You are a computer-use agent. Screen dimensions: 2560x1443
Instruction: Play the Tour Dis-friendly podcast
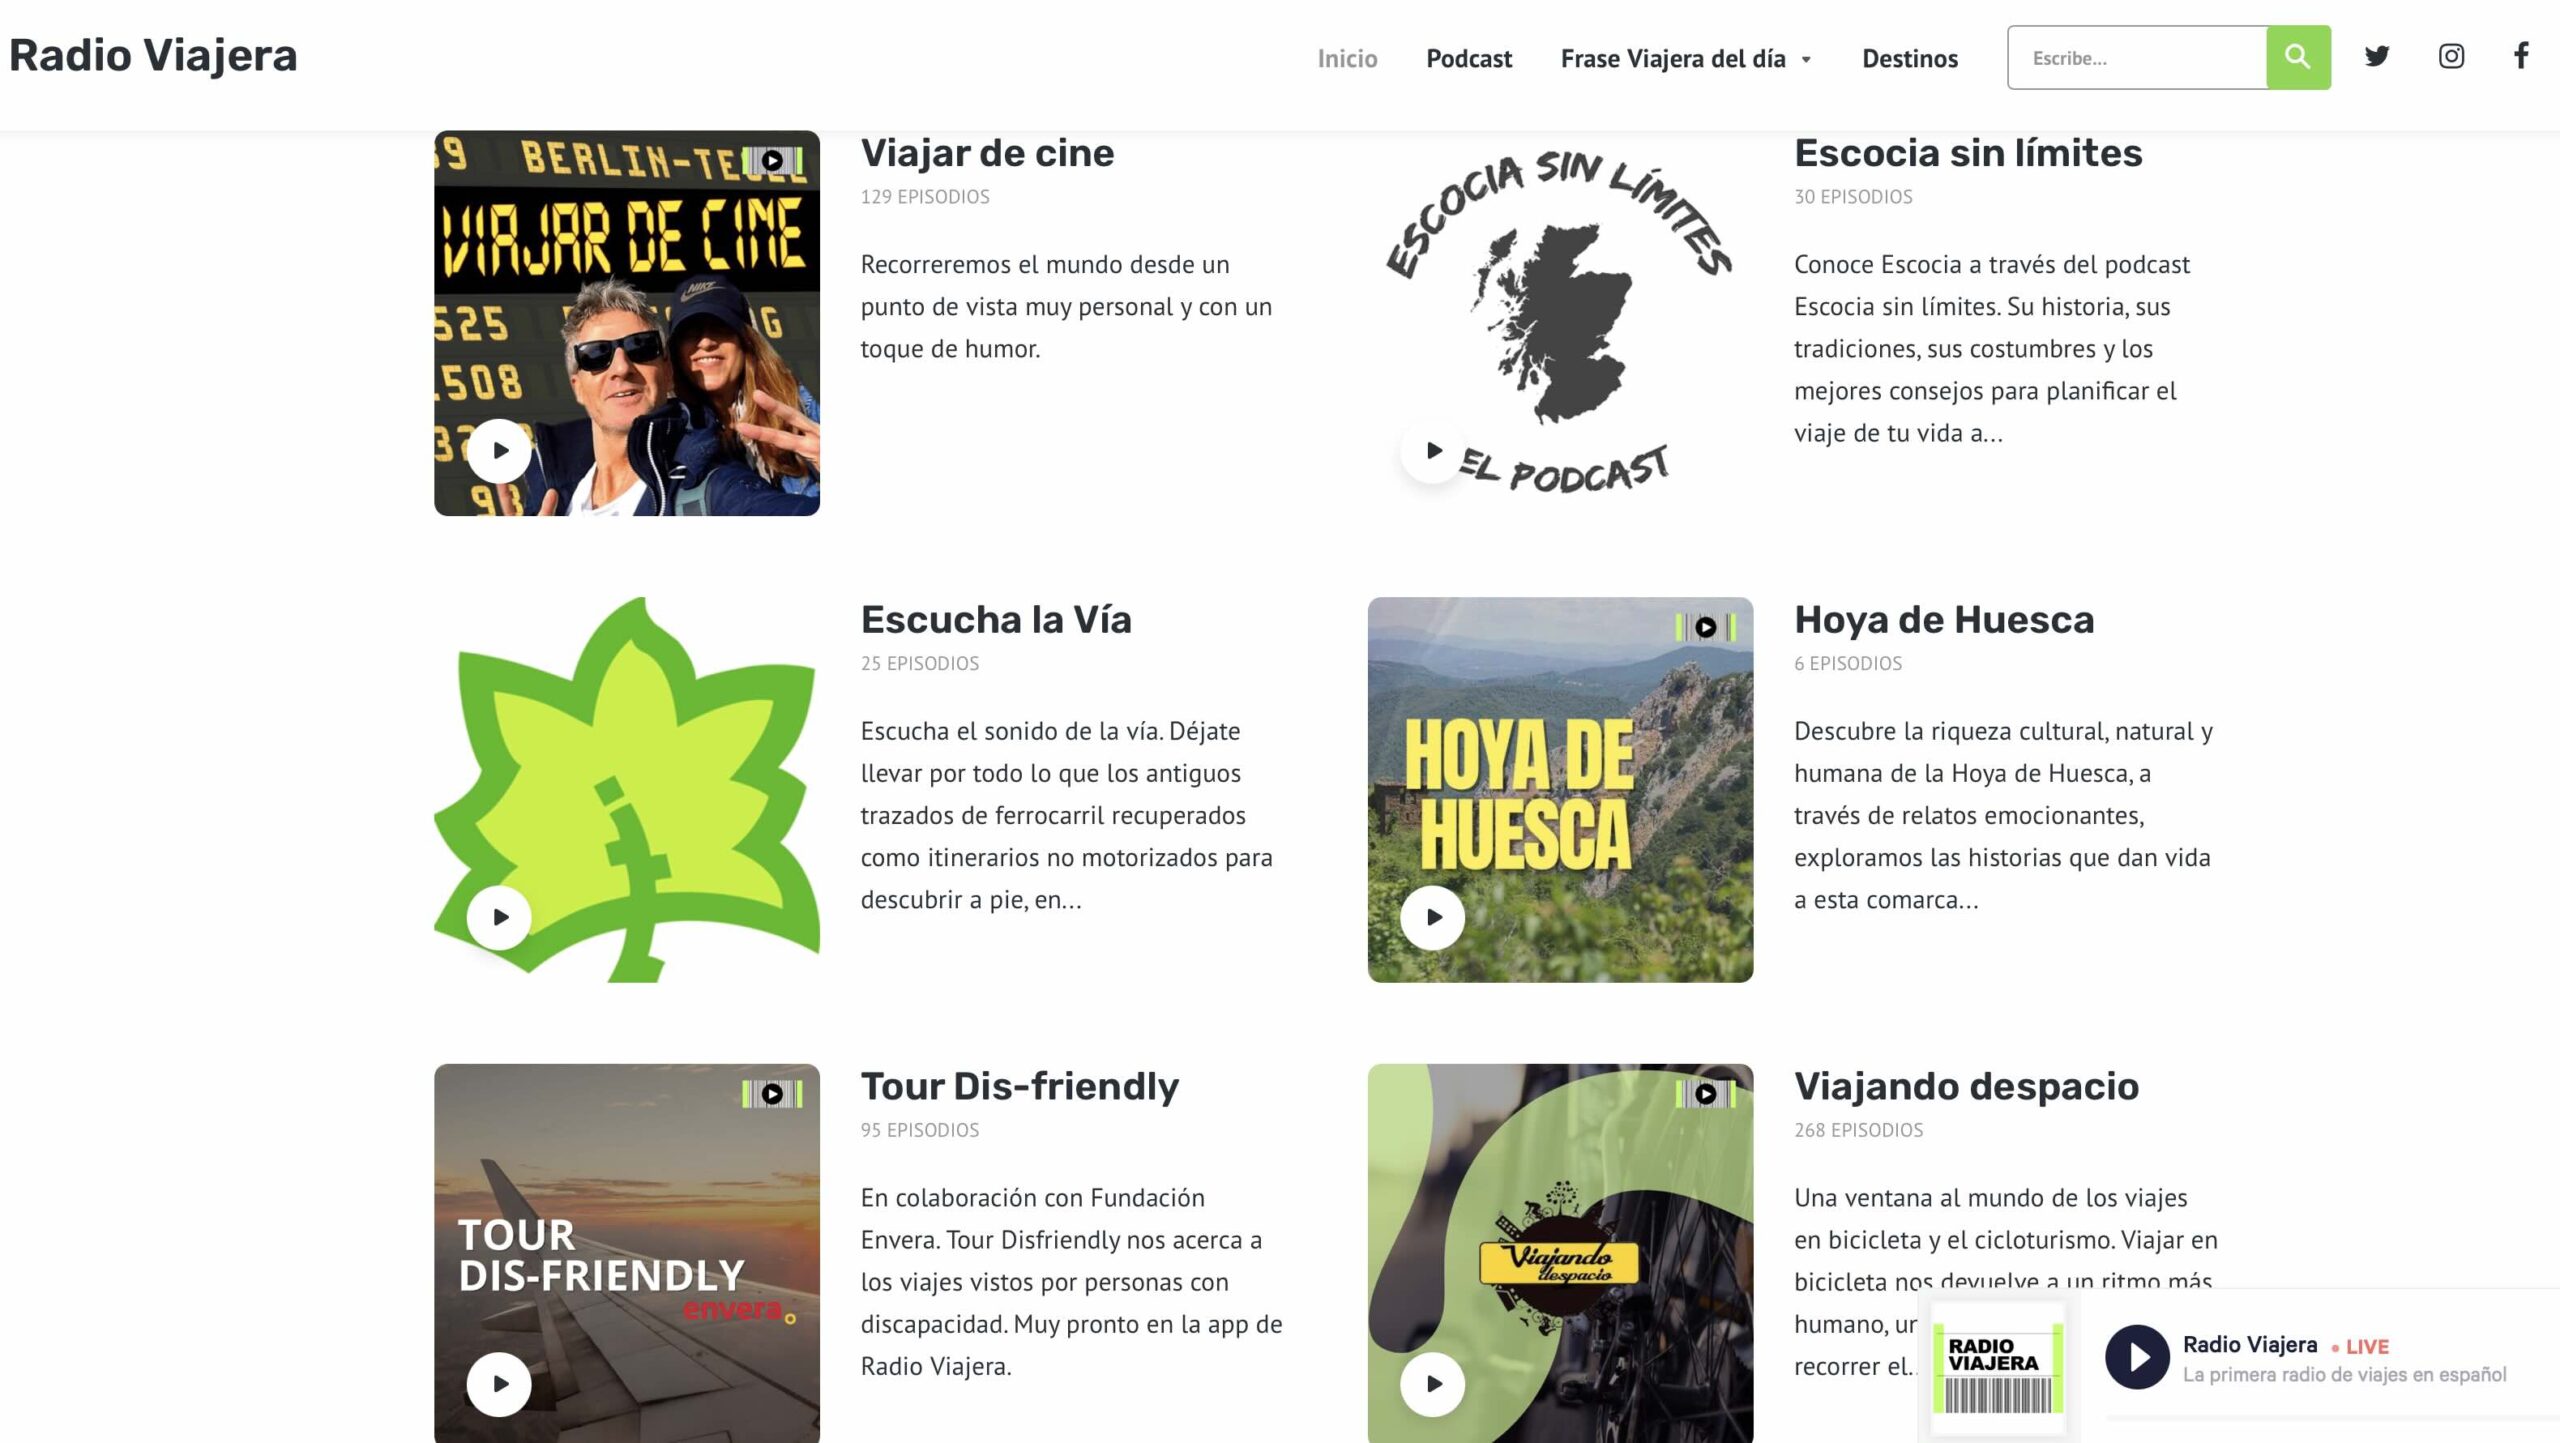[x=499, y=1384]
